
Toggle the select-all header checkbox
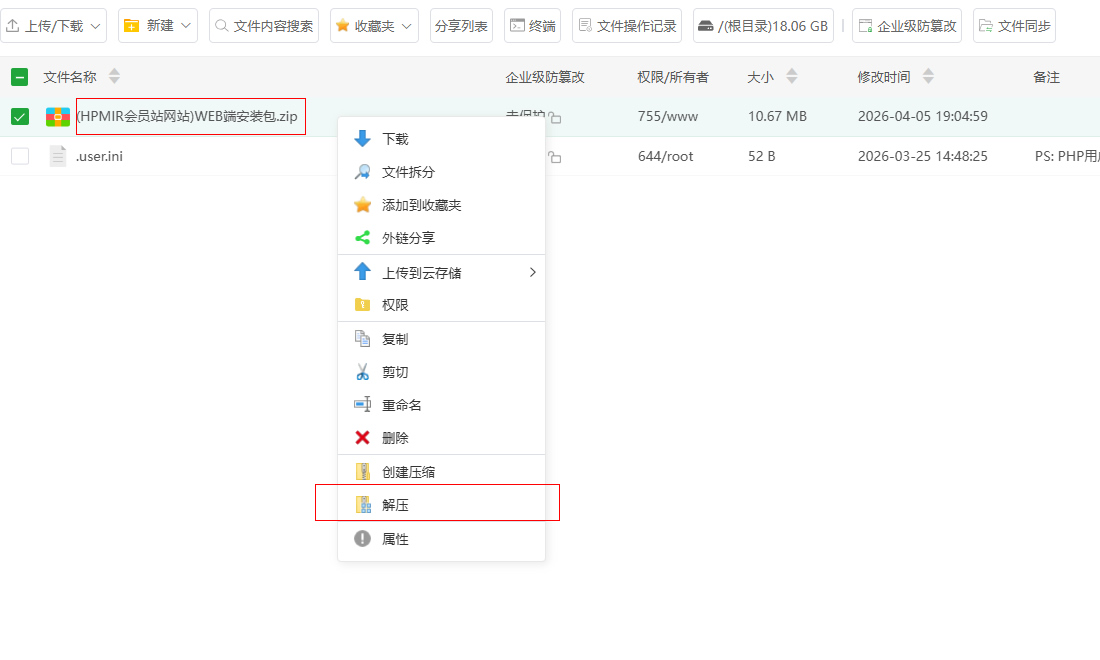tap(20, 77)
